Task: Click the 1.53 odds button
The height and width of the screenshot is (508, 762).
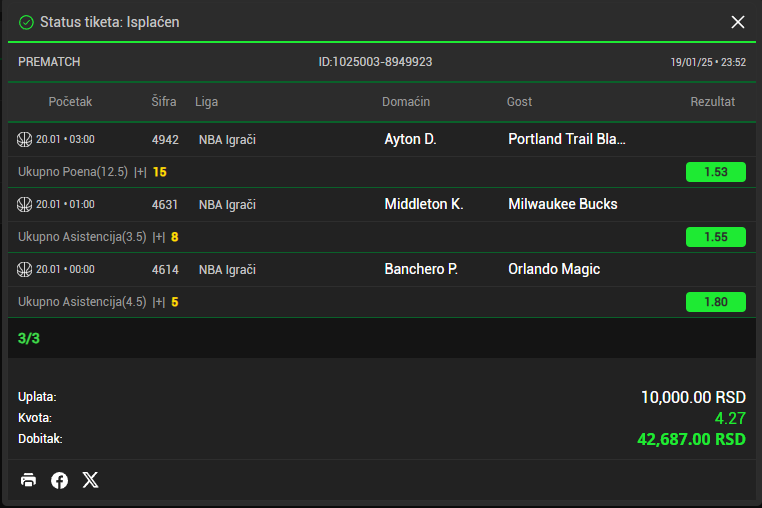Action: [715, 172]
